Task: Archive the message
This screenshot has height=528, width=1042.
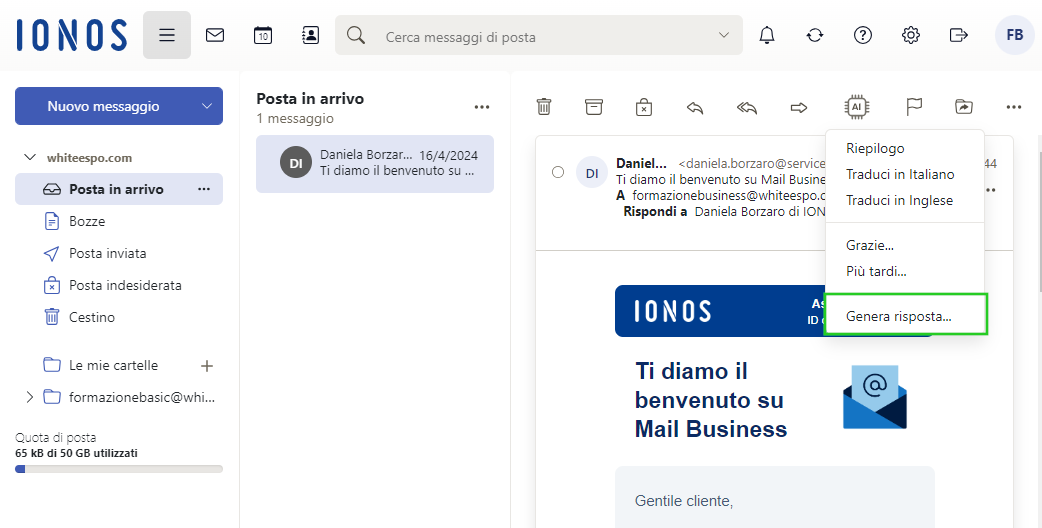Action: pos(593,106)
